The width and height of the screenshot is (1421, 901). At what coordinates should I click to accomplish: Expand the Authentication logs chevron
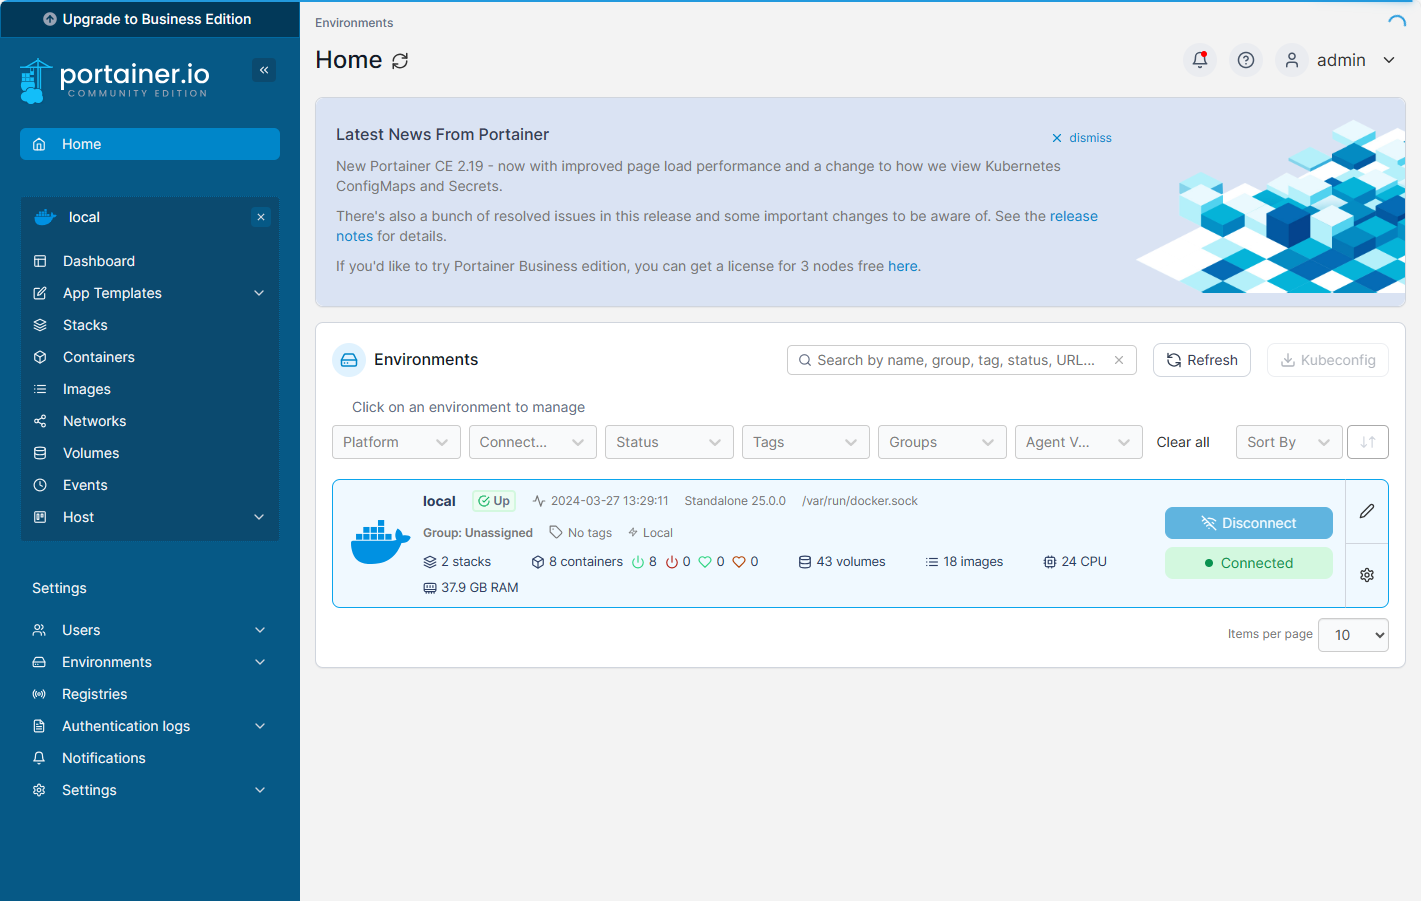[260, 726]
